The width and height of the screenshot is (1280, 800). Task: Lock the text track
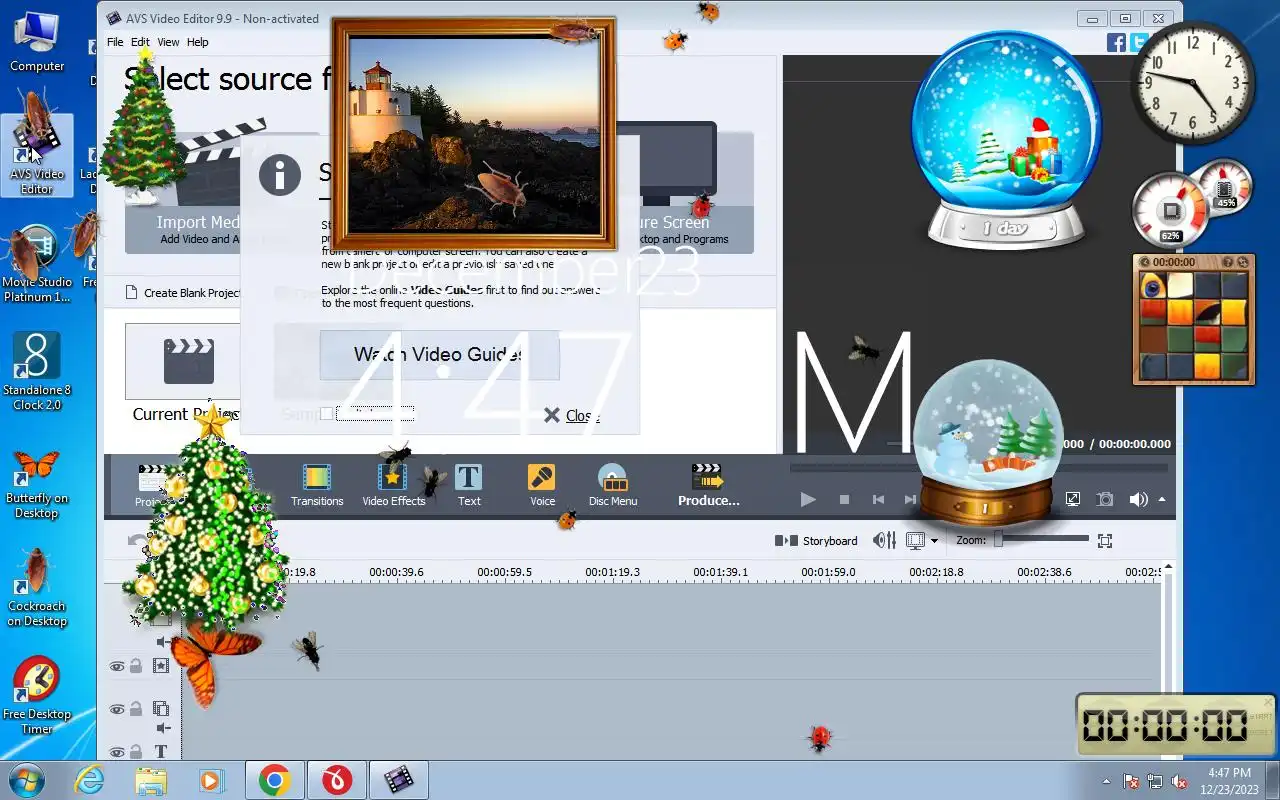click(136, 752)
